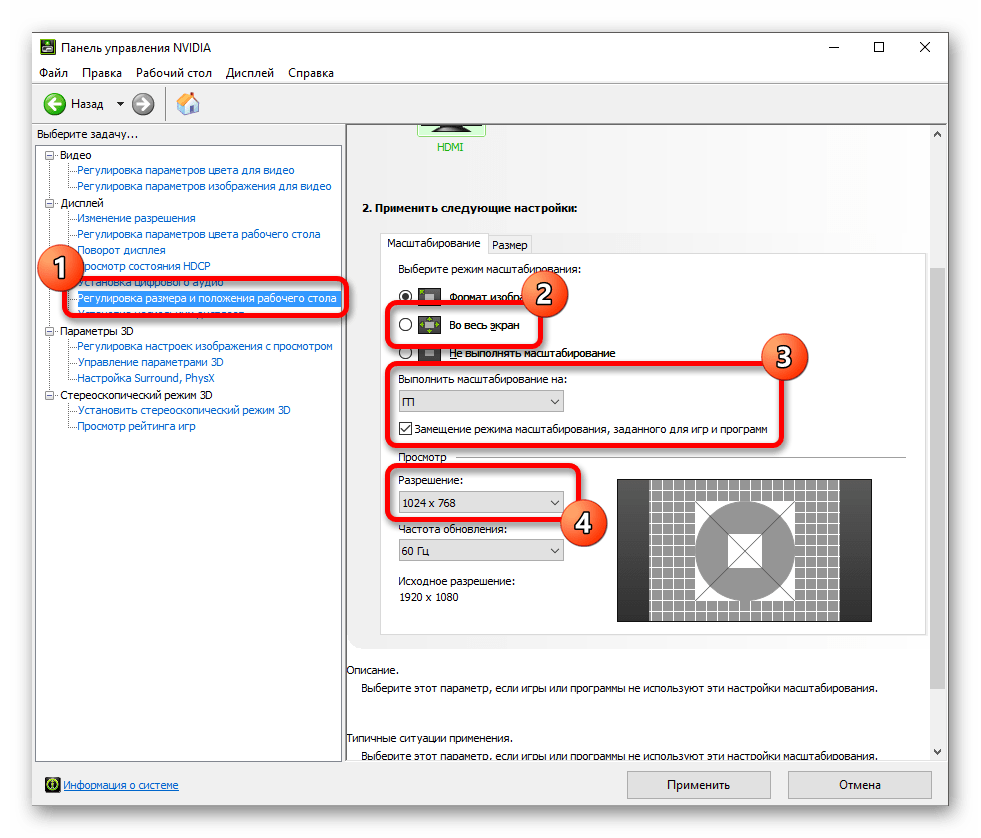This screenshot has height=838, width=981.
Task: Open Back button history dropdown arrow
Action: [121, 103]
